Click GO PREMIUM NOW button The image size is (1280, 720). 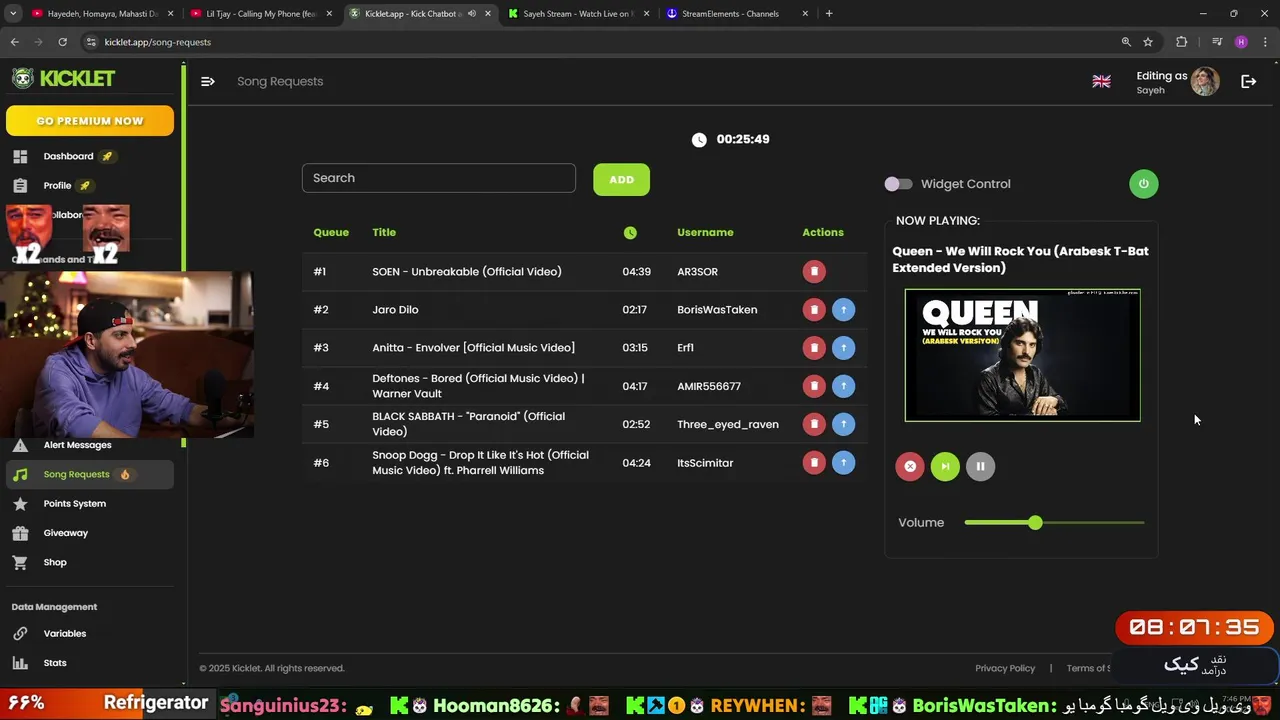point(90,121)
